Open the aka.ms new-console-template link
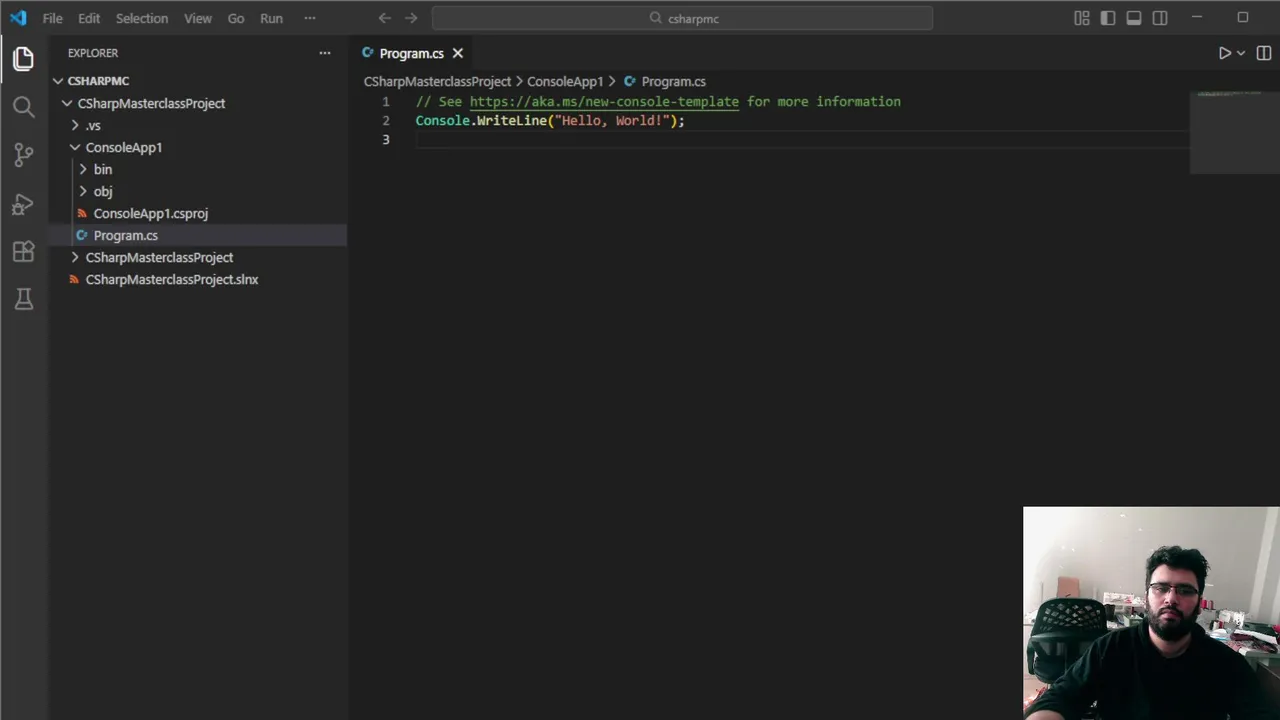1280x720 pixels. click(604, 101)
